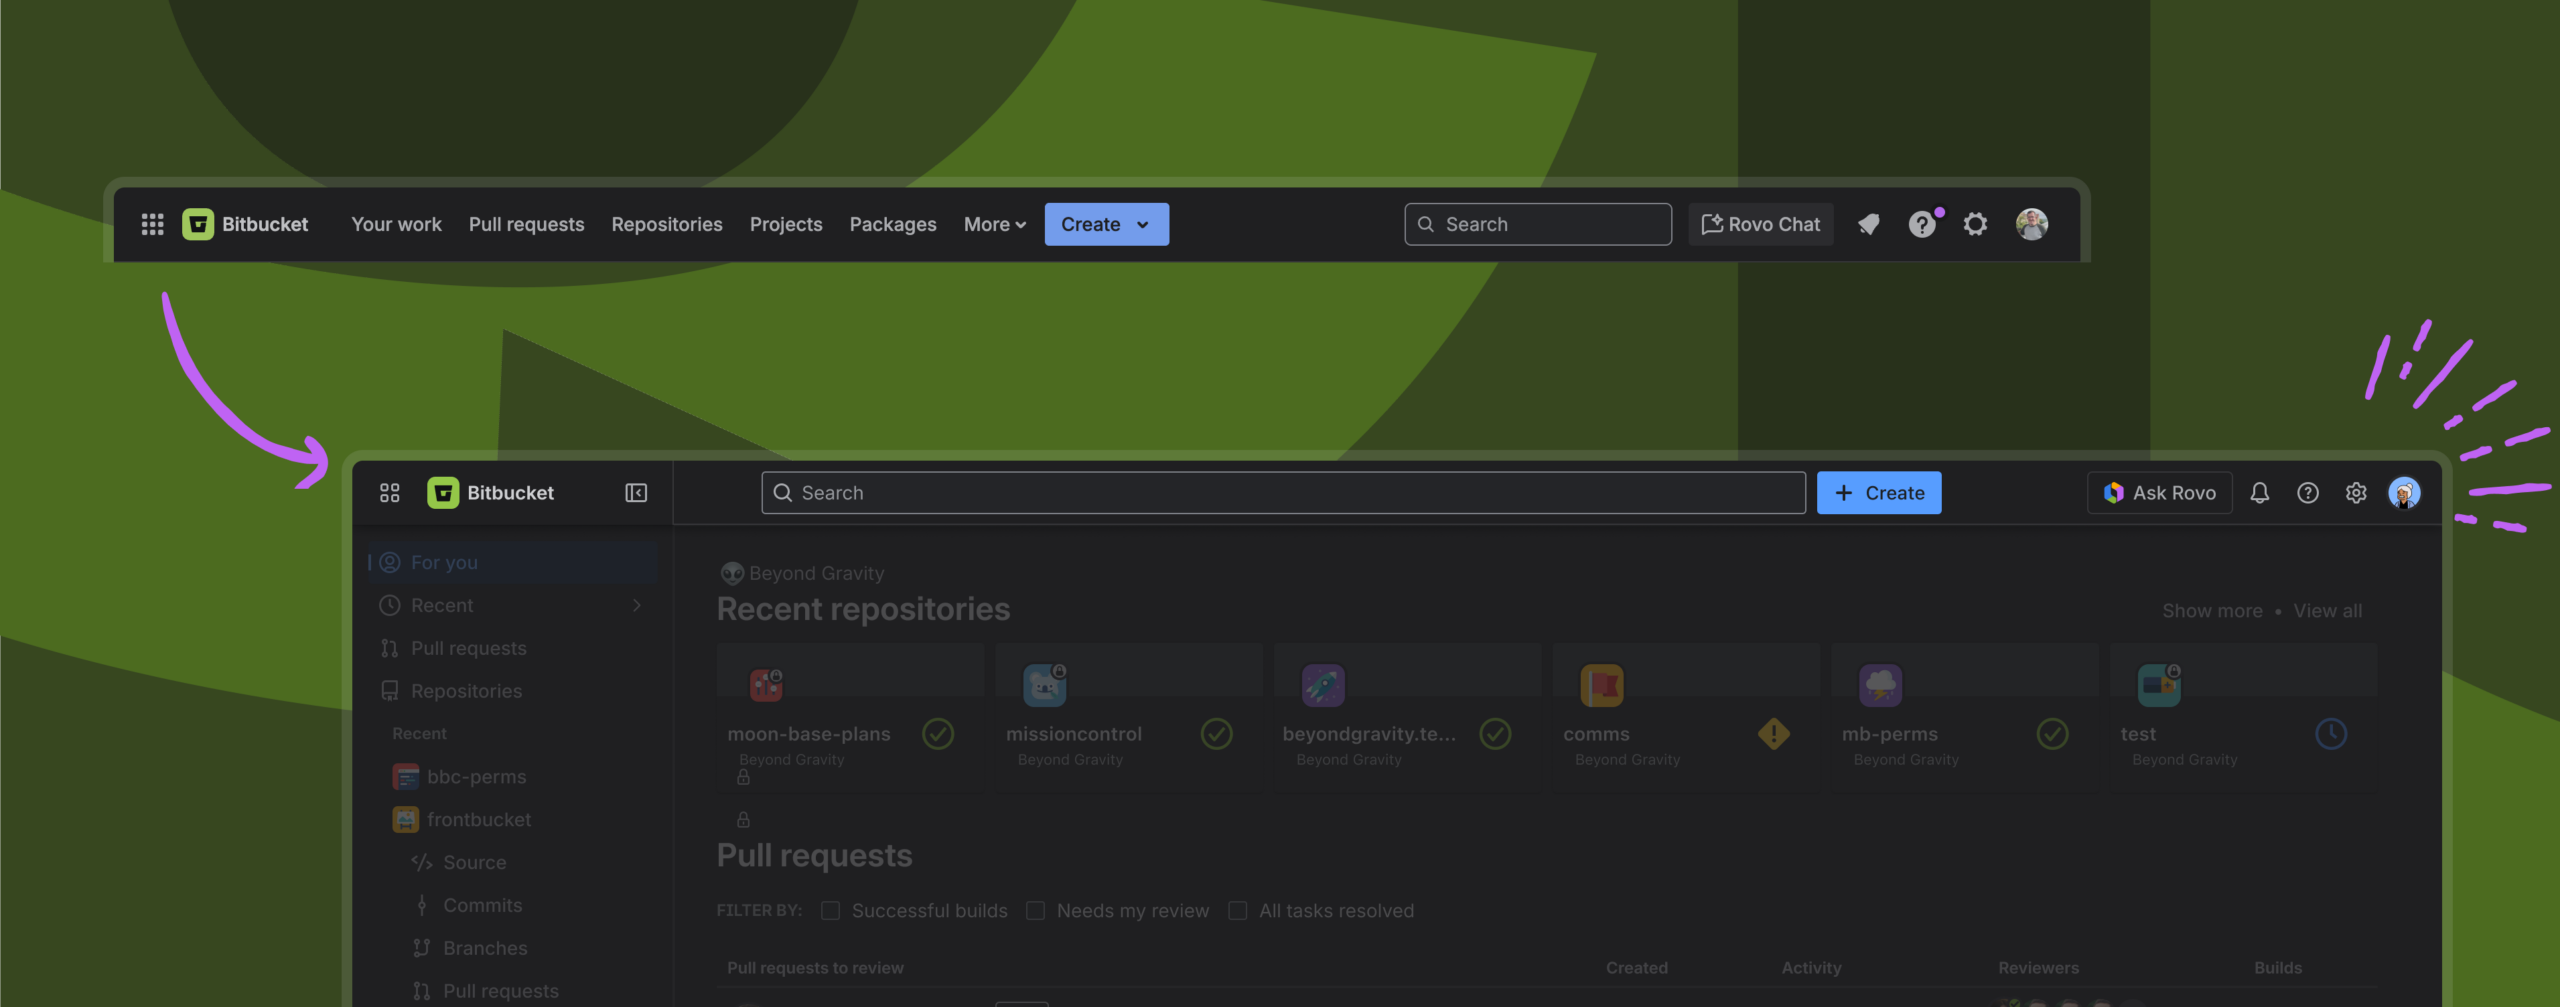The height and width of the screenshot is (1007, 2560).
Task: Open app switcher in the lower Bitbucket window
Action: tap(390, 493)
